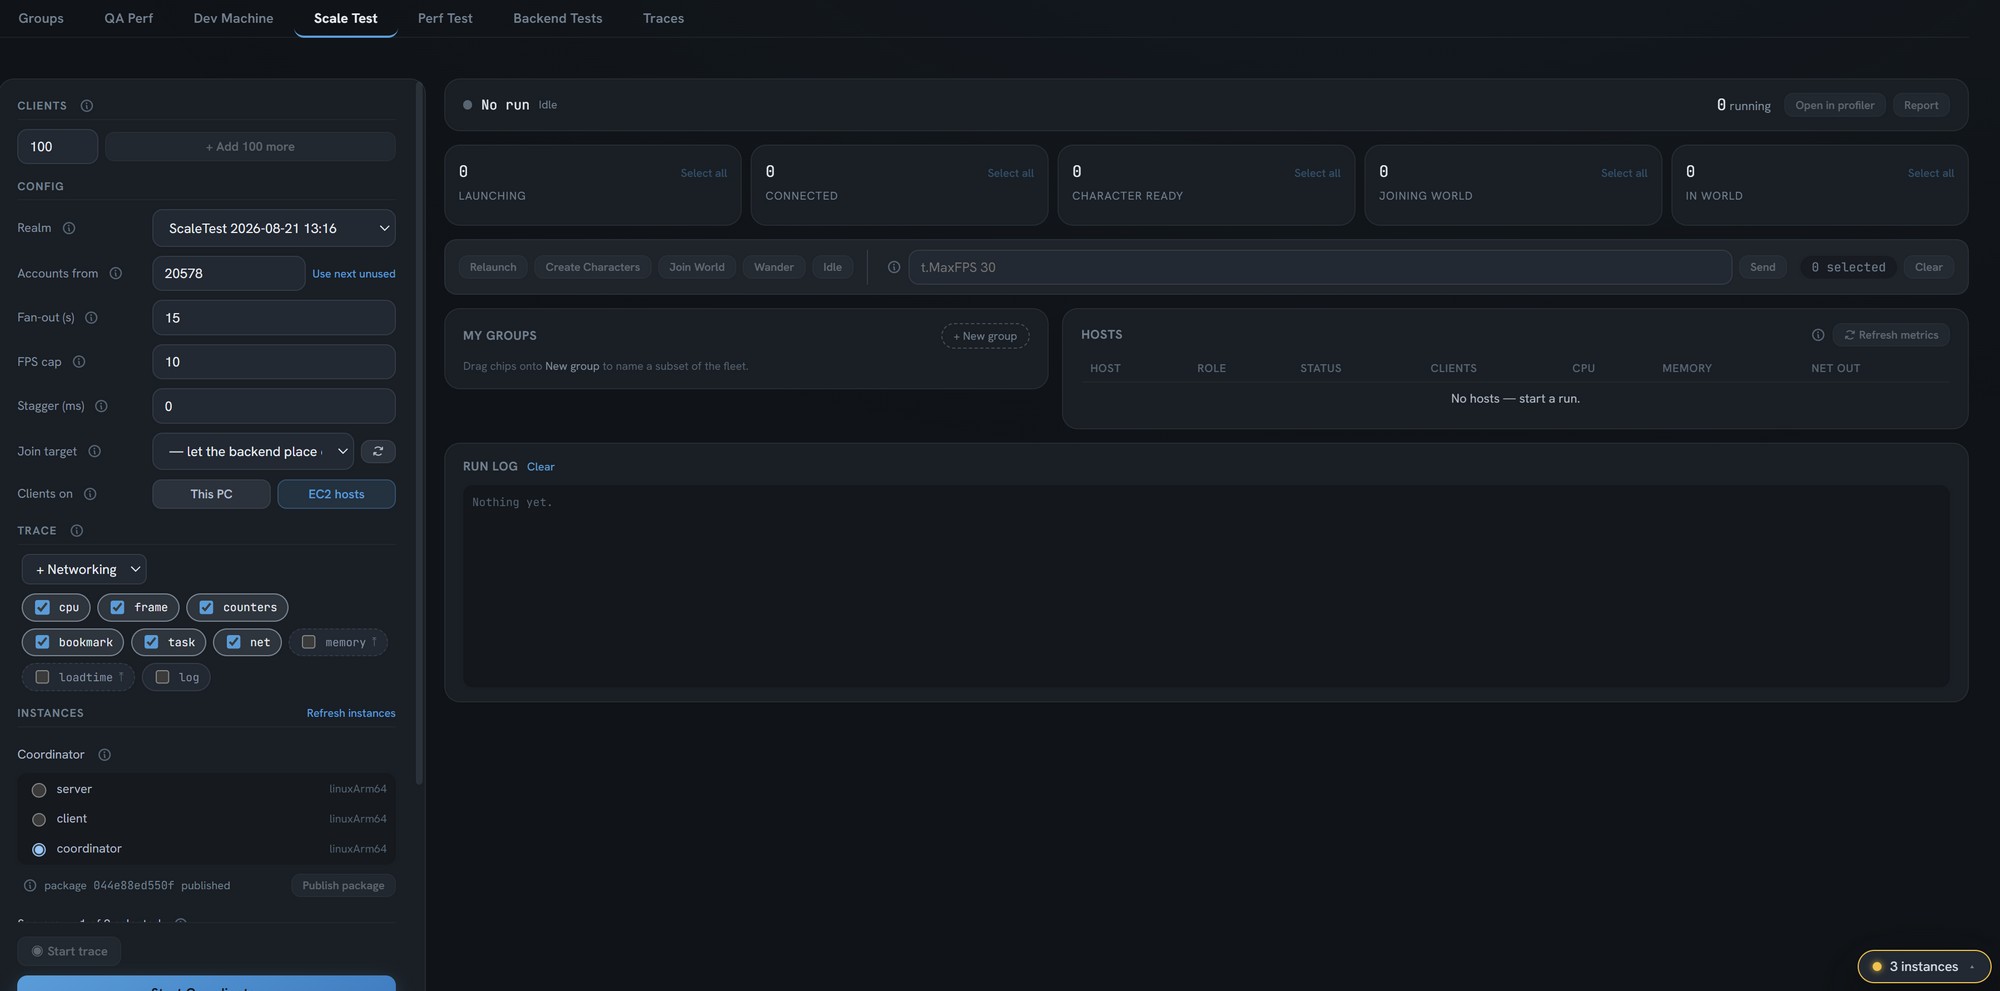This screenshot has height=991, width=2000.
Task: Go to the Traces tab
Action: (664, 18)
